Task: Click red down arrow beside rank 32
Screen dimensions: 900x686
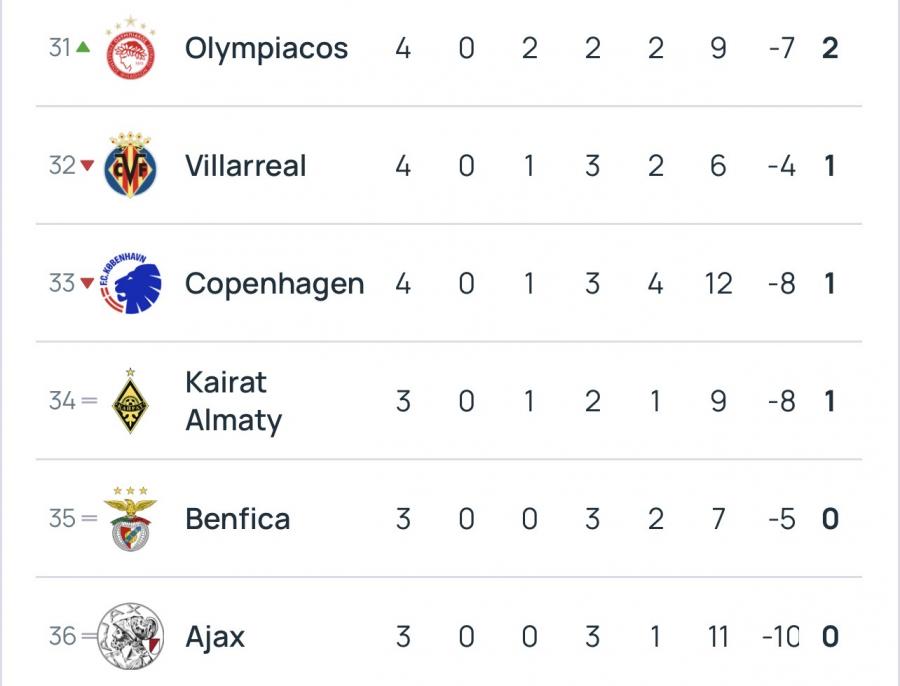Action: (86, 166)
